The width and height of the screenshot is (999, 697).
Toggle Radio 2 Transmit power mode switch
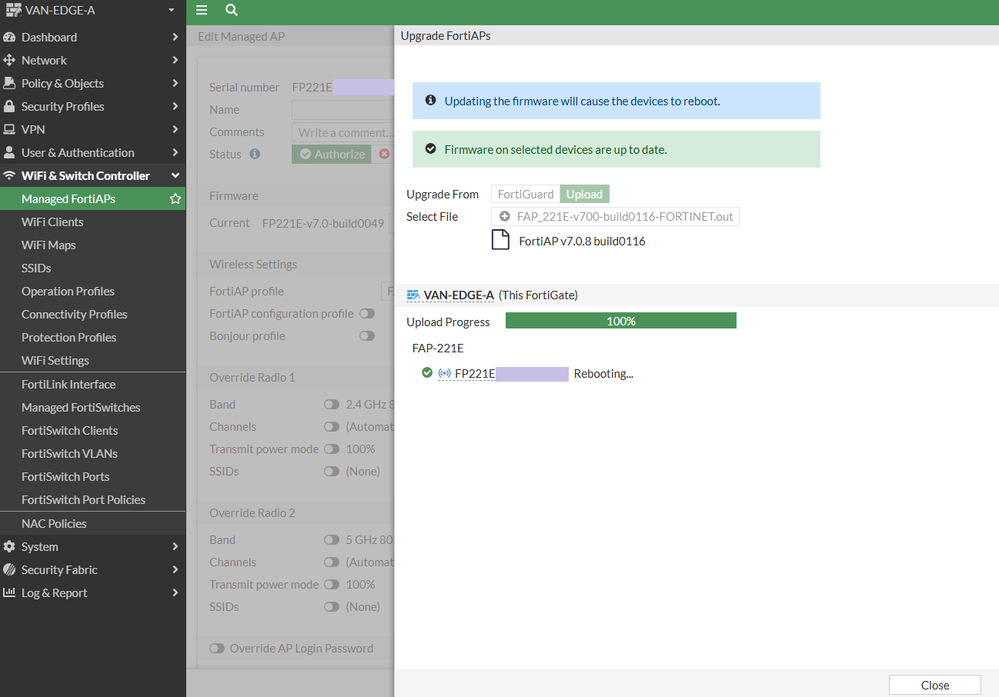[x=331, y=584]
